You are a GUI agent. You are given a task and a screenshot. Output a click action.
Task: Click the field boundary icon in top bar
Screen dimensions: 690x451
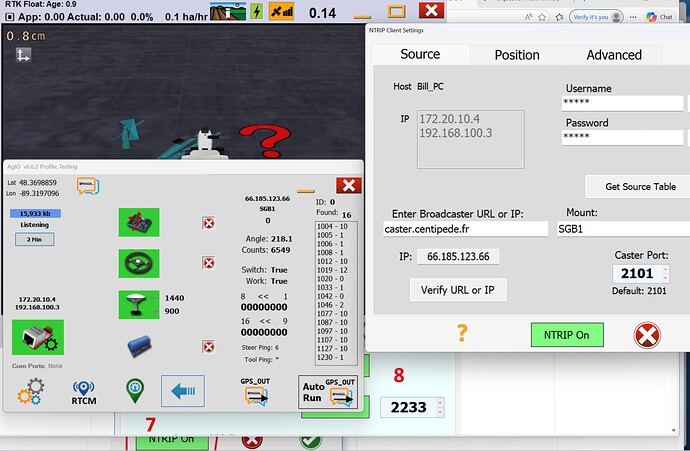[228, 11]
